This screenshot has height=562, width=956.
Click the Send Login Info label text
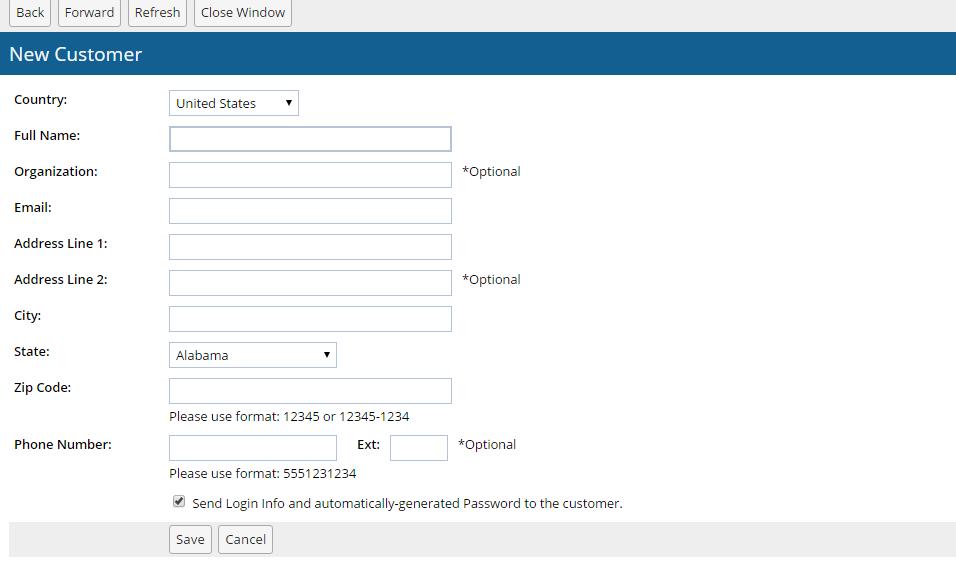407,504
